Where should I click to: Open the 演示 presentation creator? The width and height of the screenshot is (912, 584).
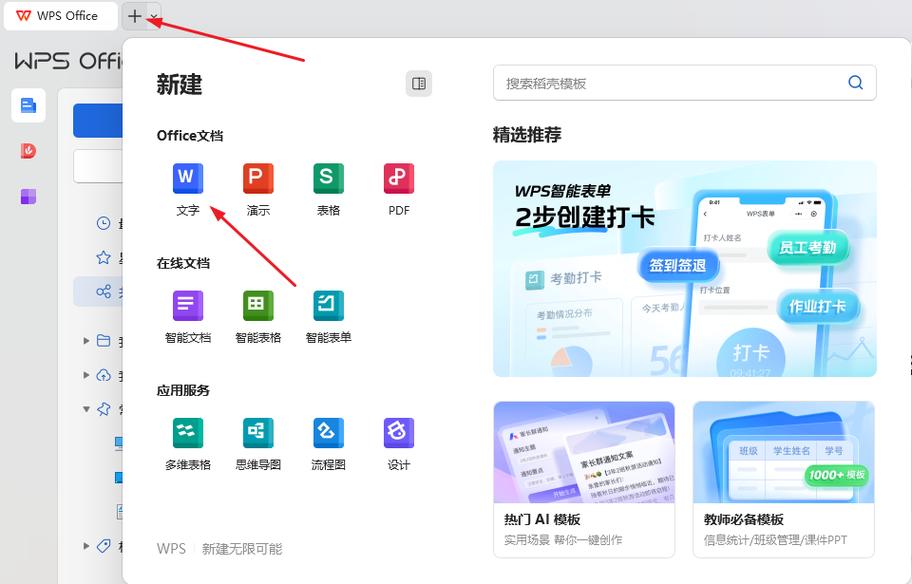click(257, 189)
